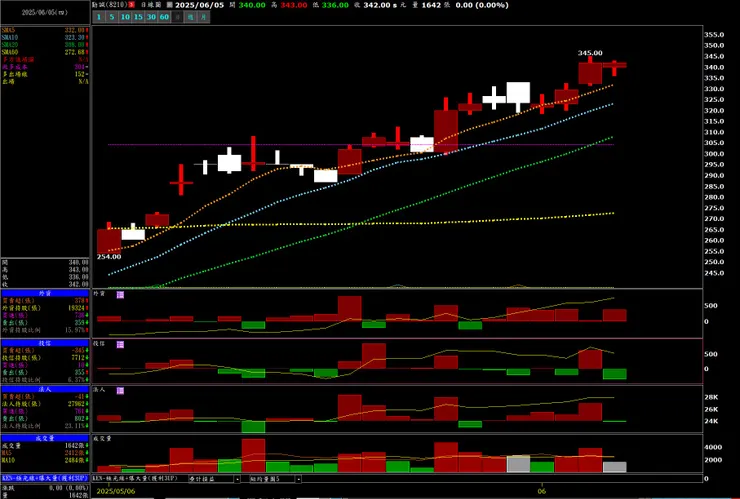Click the 330.0 label on the price axis

[714, 89]
